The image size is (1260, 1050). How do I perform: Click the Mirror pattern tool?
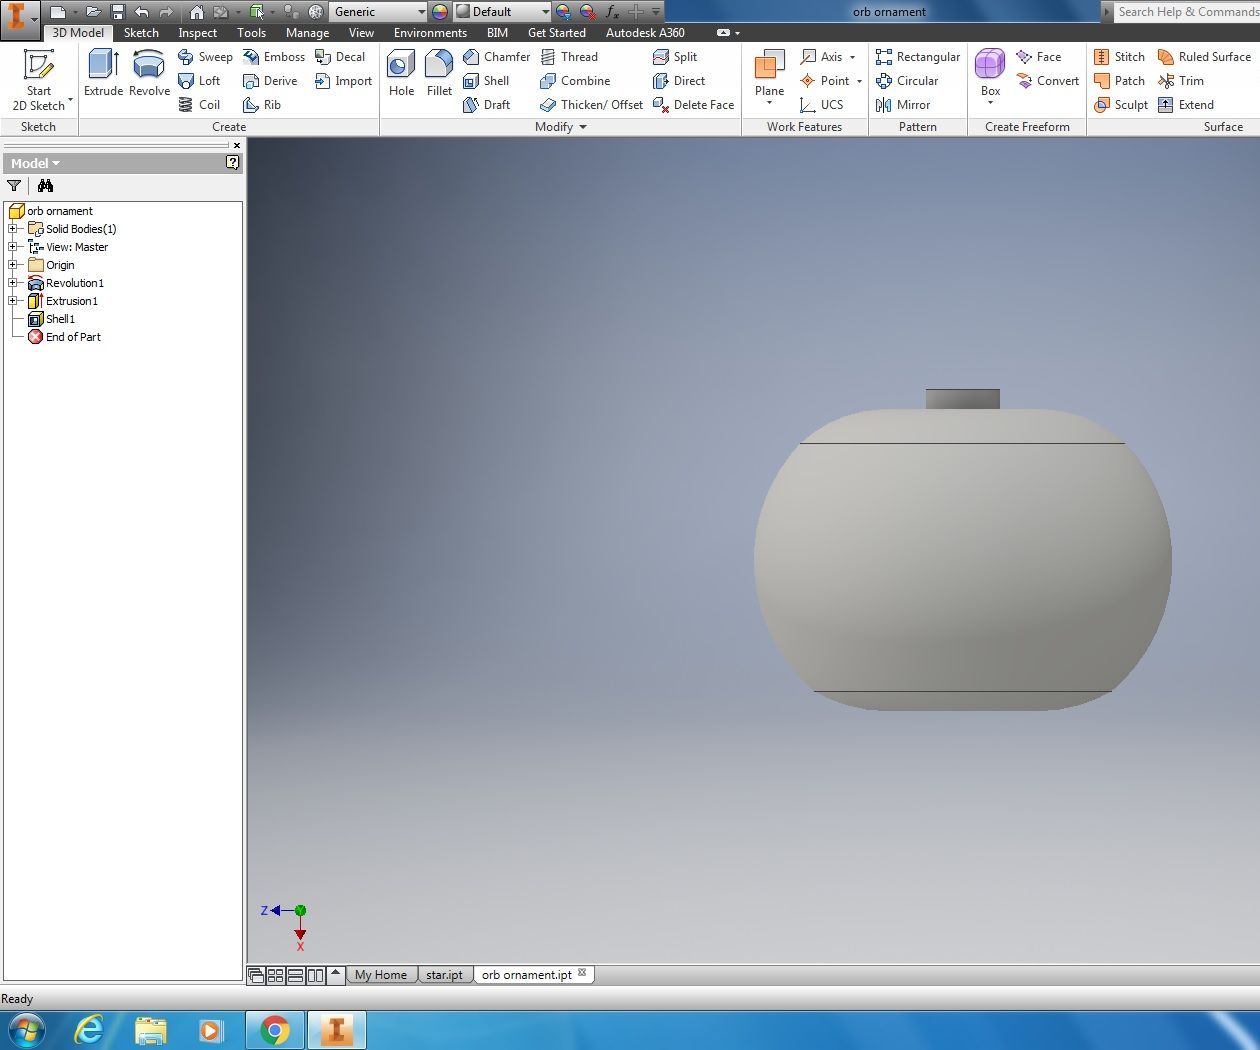[x=902, y=105]
